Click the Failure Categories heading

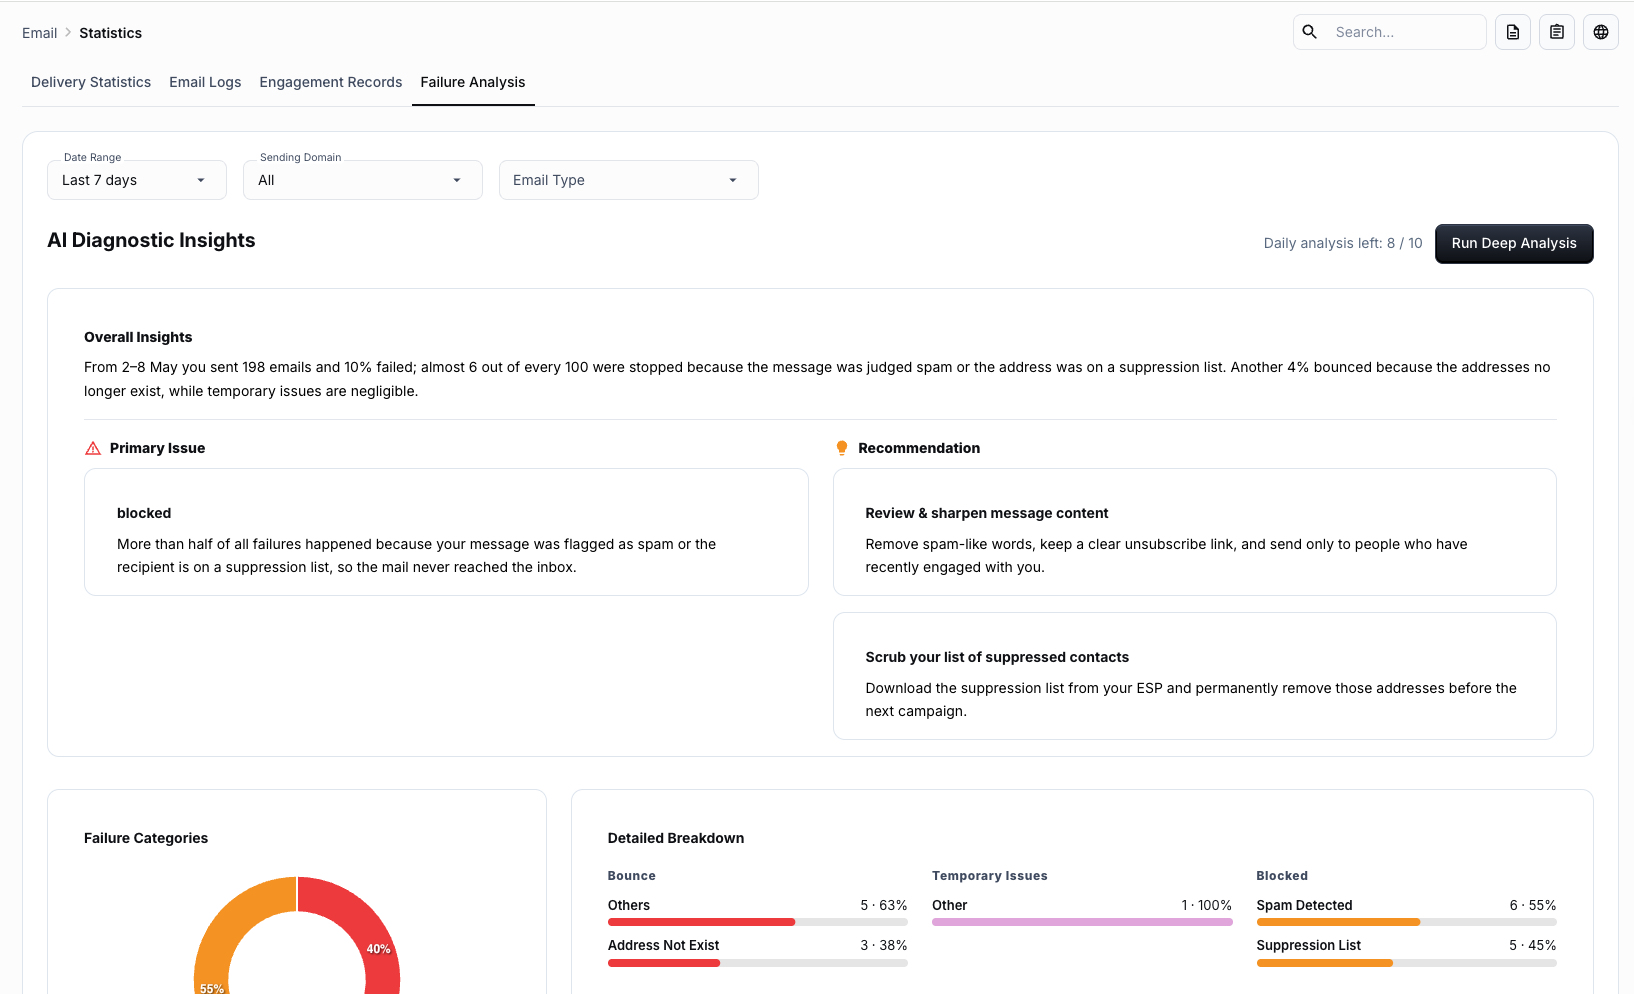[146, 838]
